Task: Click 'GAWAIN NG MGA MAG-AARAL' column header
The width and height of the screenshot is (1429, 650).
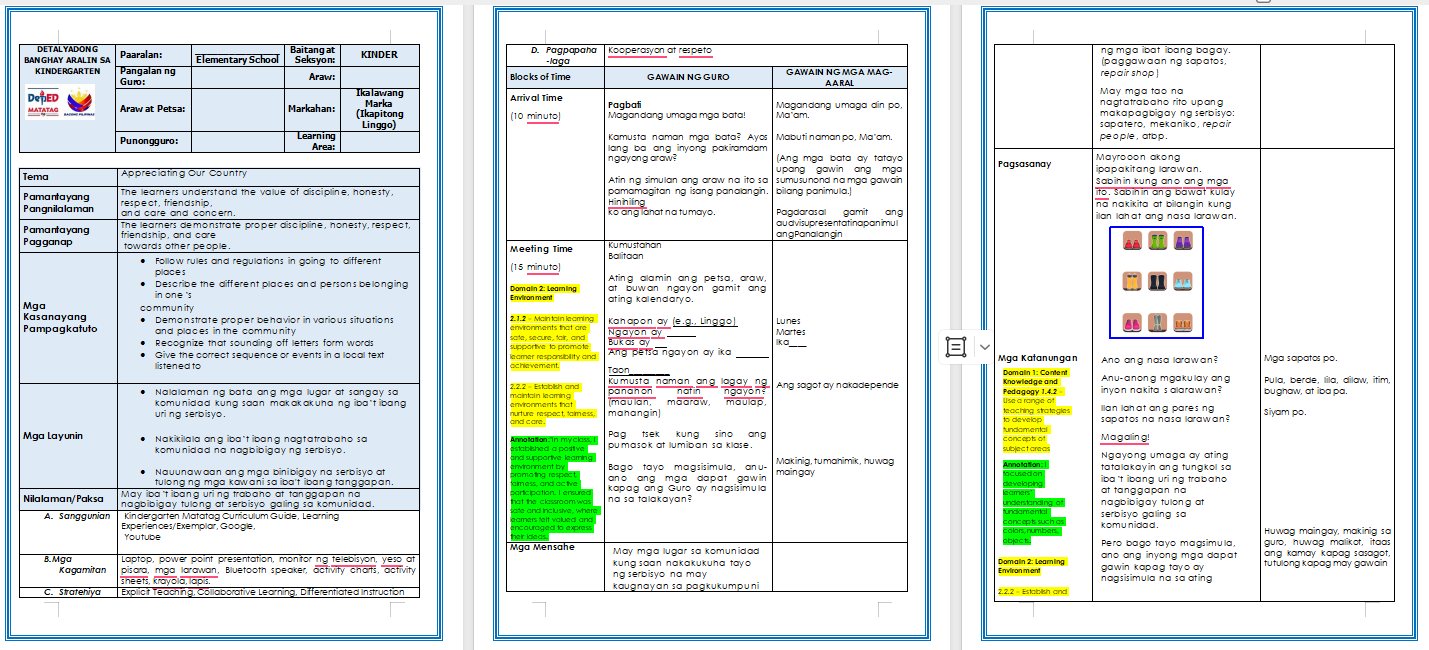Action: tap(840, 77)
